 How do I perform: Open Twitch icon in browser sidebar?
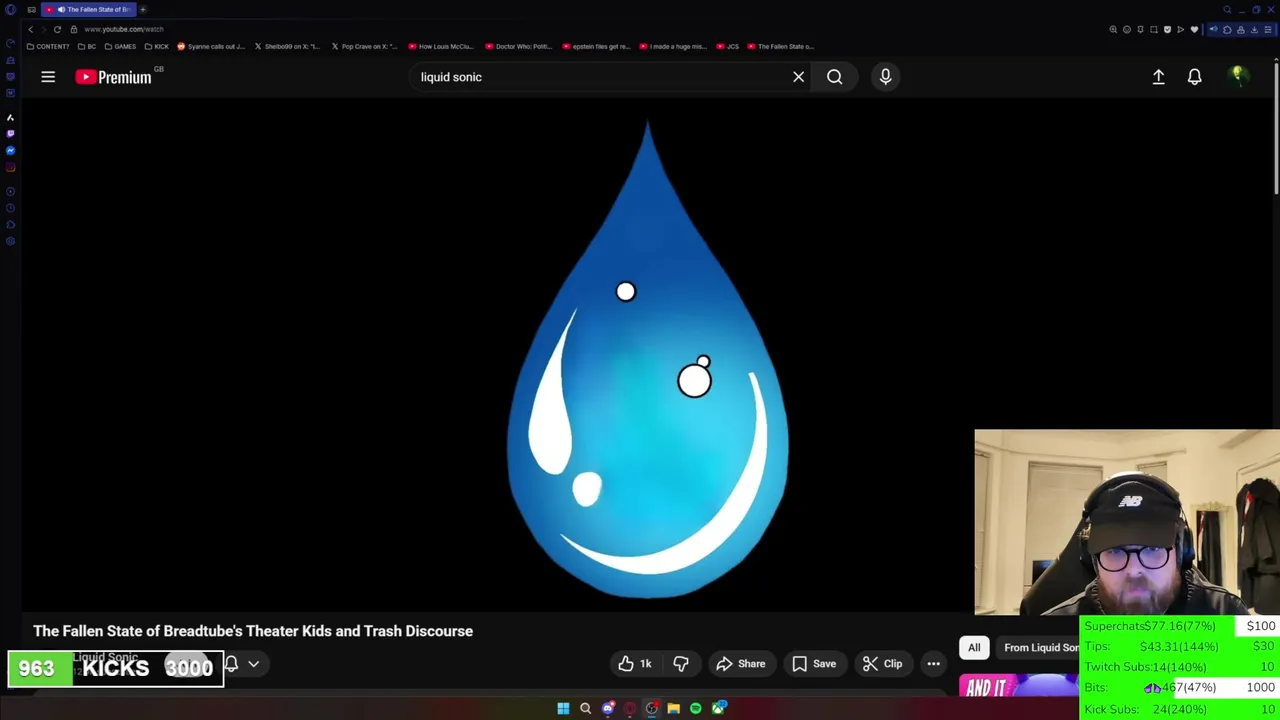tap(10, 133)
